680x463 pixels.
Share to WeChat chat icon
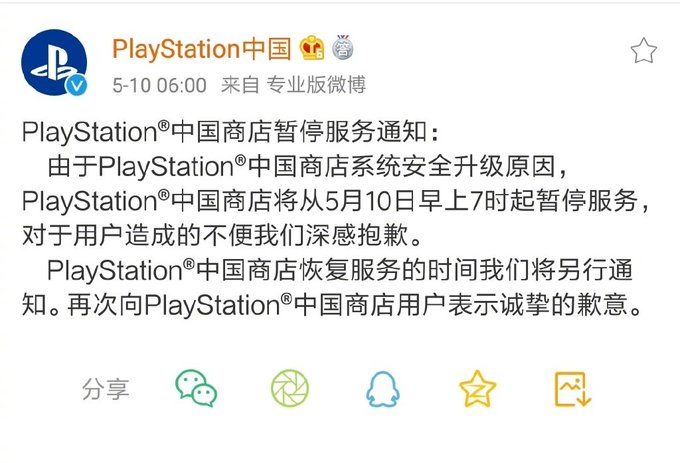196,388
